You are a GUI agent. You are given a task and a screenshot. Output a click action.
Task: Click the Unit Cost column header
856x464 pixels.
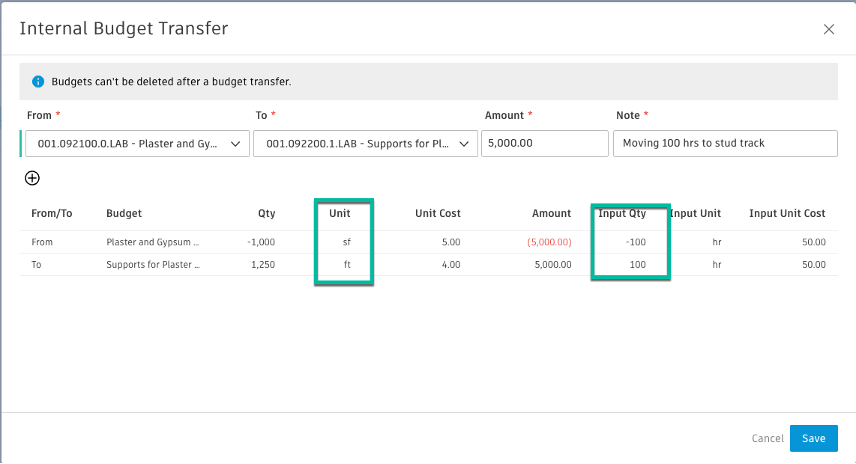pyautogui.click(x=437, y=213)
